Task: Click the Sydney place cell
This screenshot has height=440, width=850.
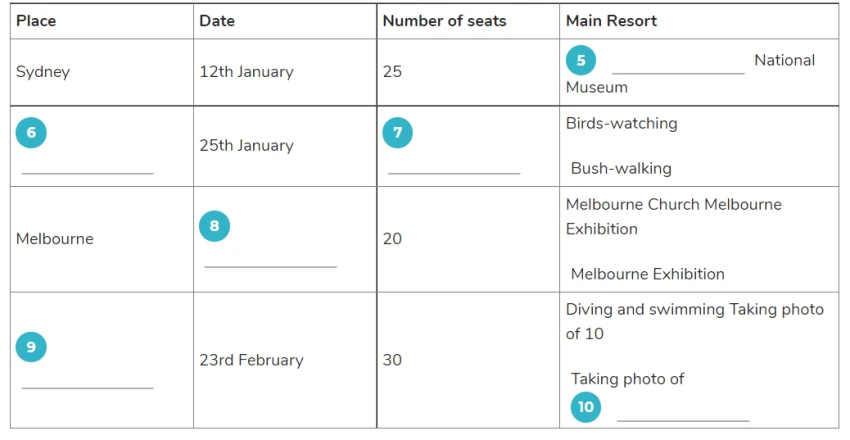Action: (43, 72)
